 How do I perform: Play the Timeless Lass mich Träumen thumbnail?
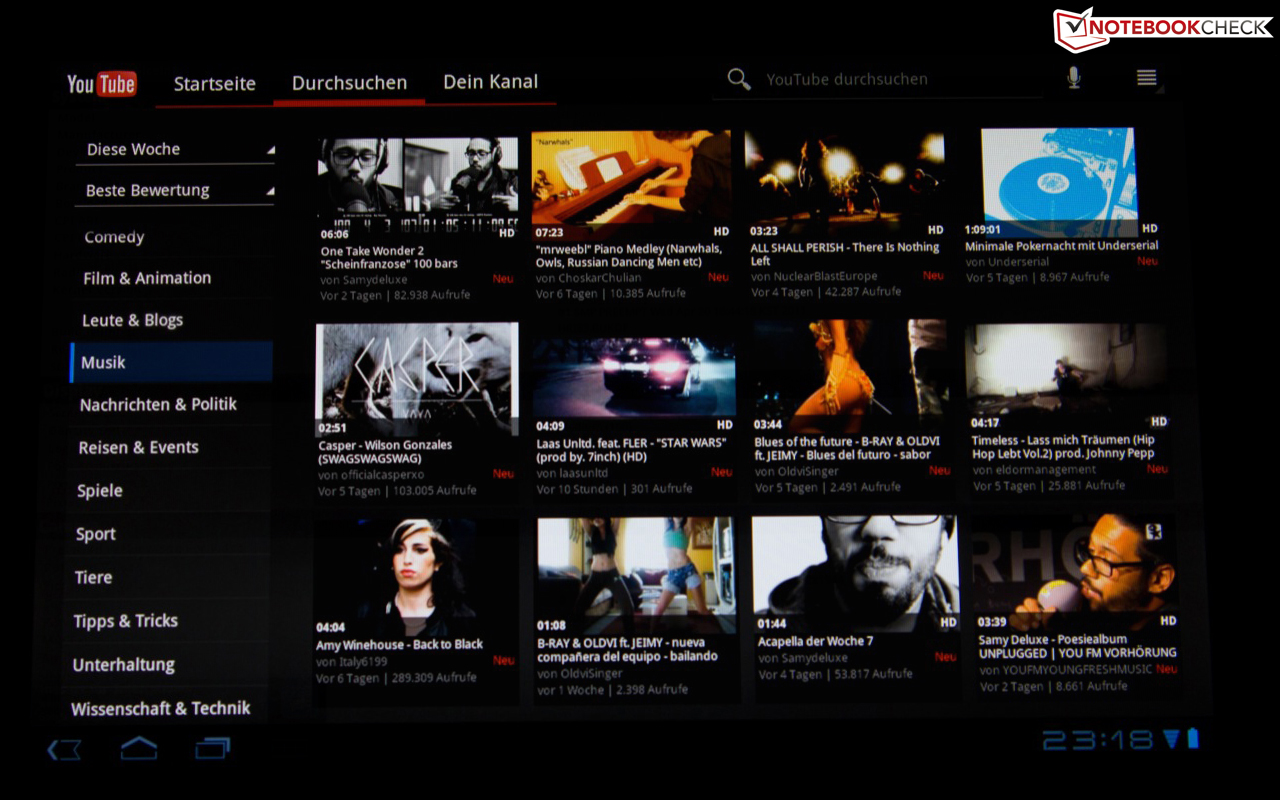[1067, 376]
